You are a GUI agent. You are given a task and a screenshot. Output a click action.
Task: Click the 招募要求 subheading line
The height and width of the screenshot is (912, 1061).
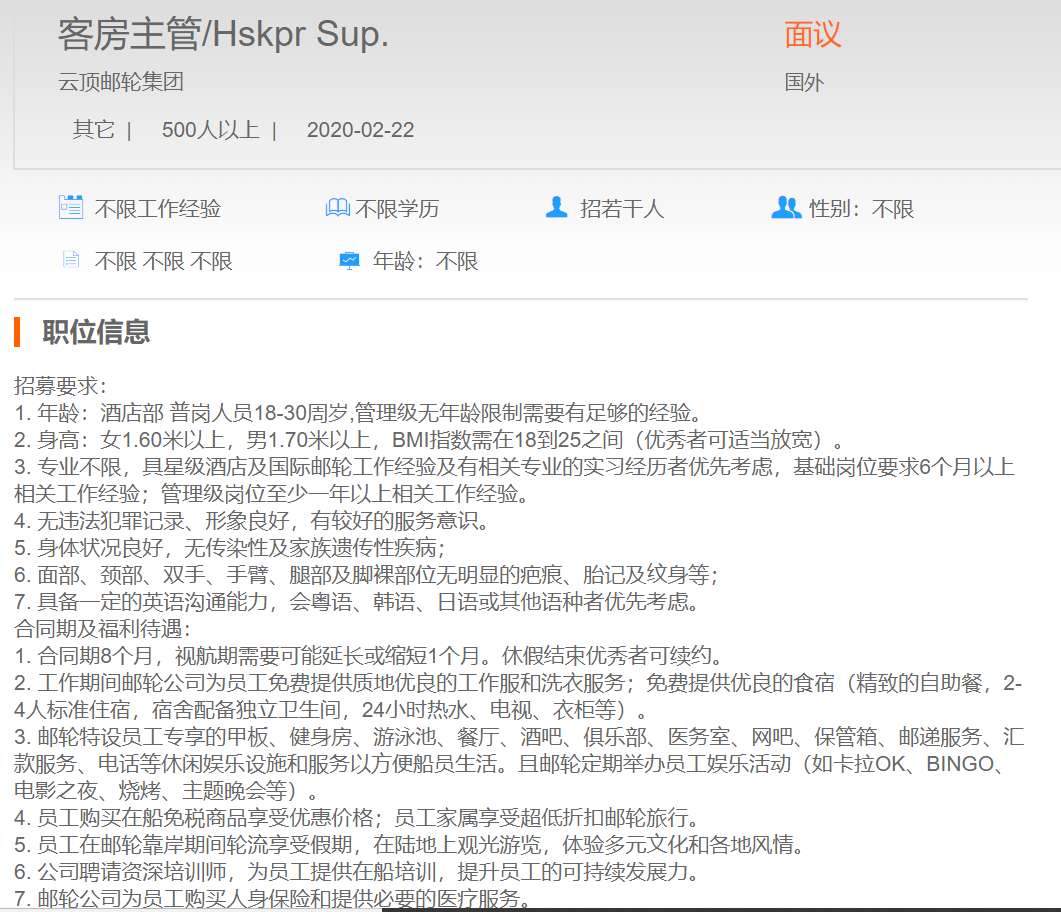click(x=60, y=386)
